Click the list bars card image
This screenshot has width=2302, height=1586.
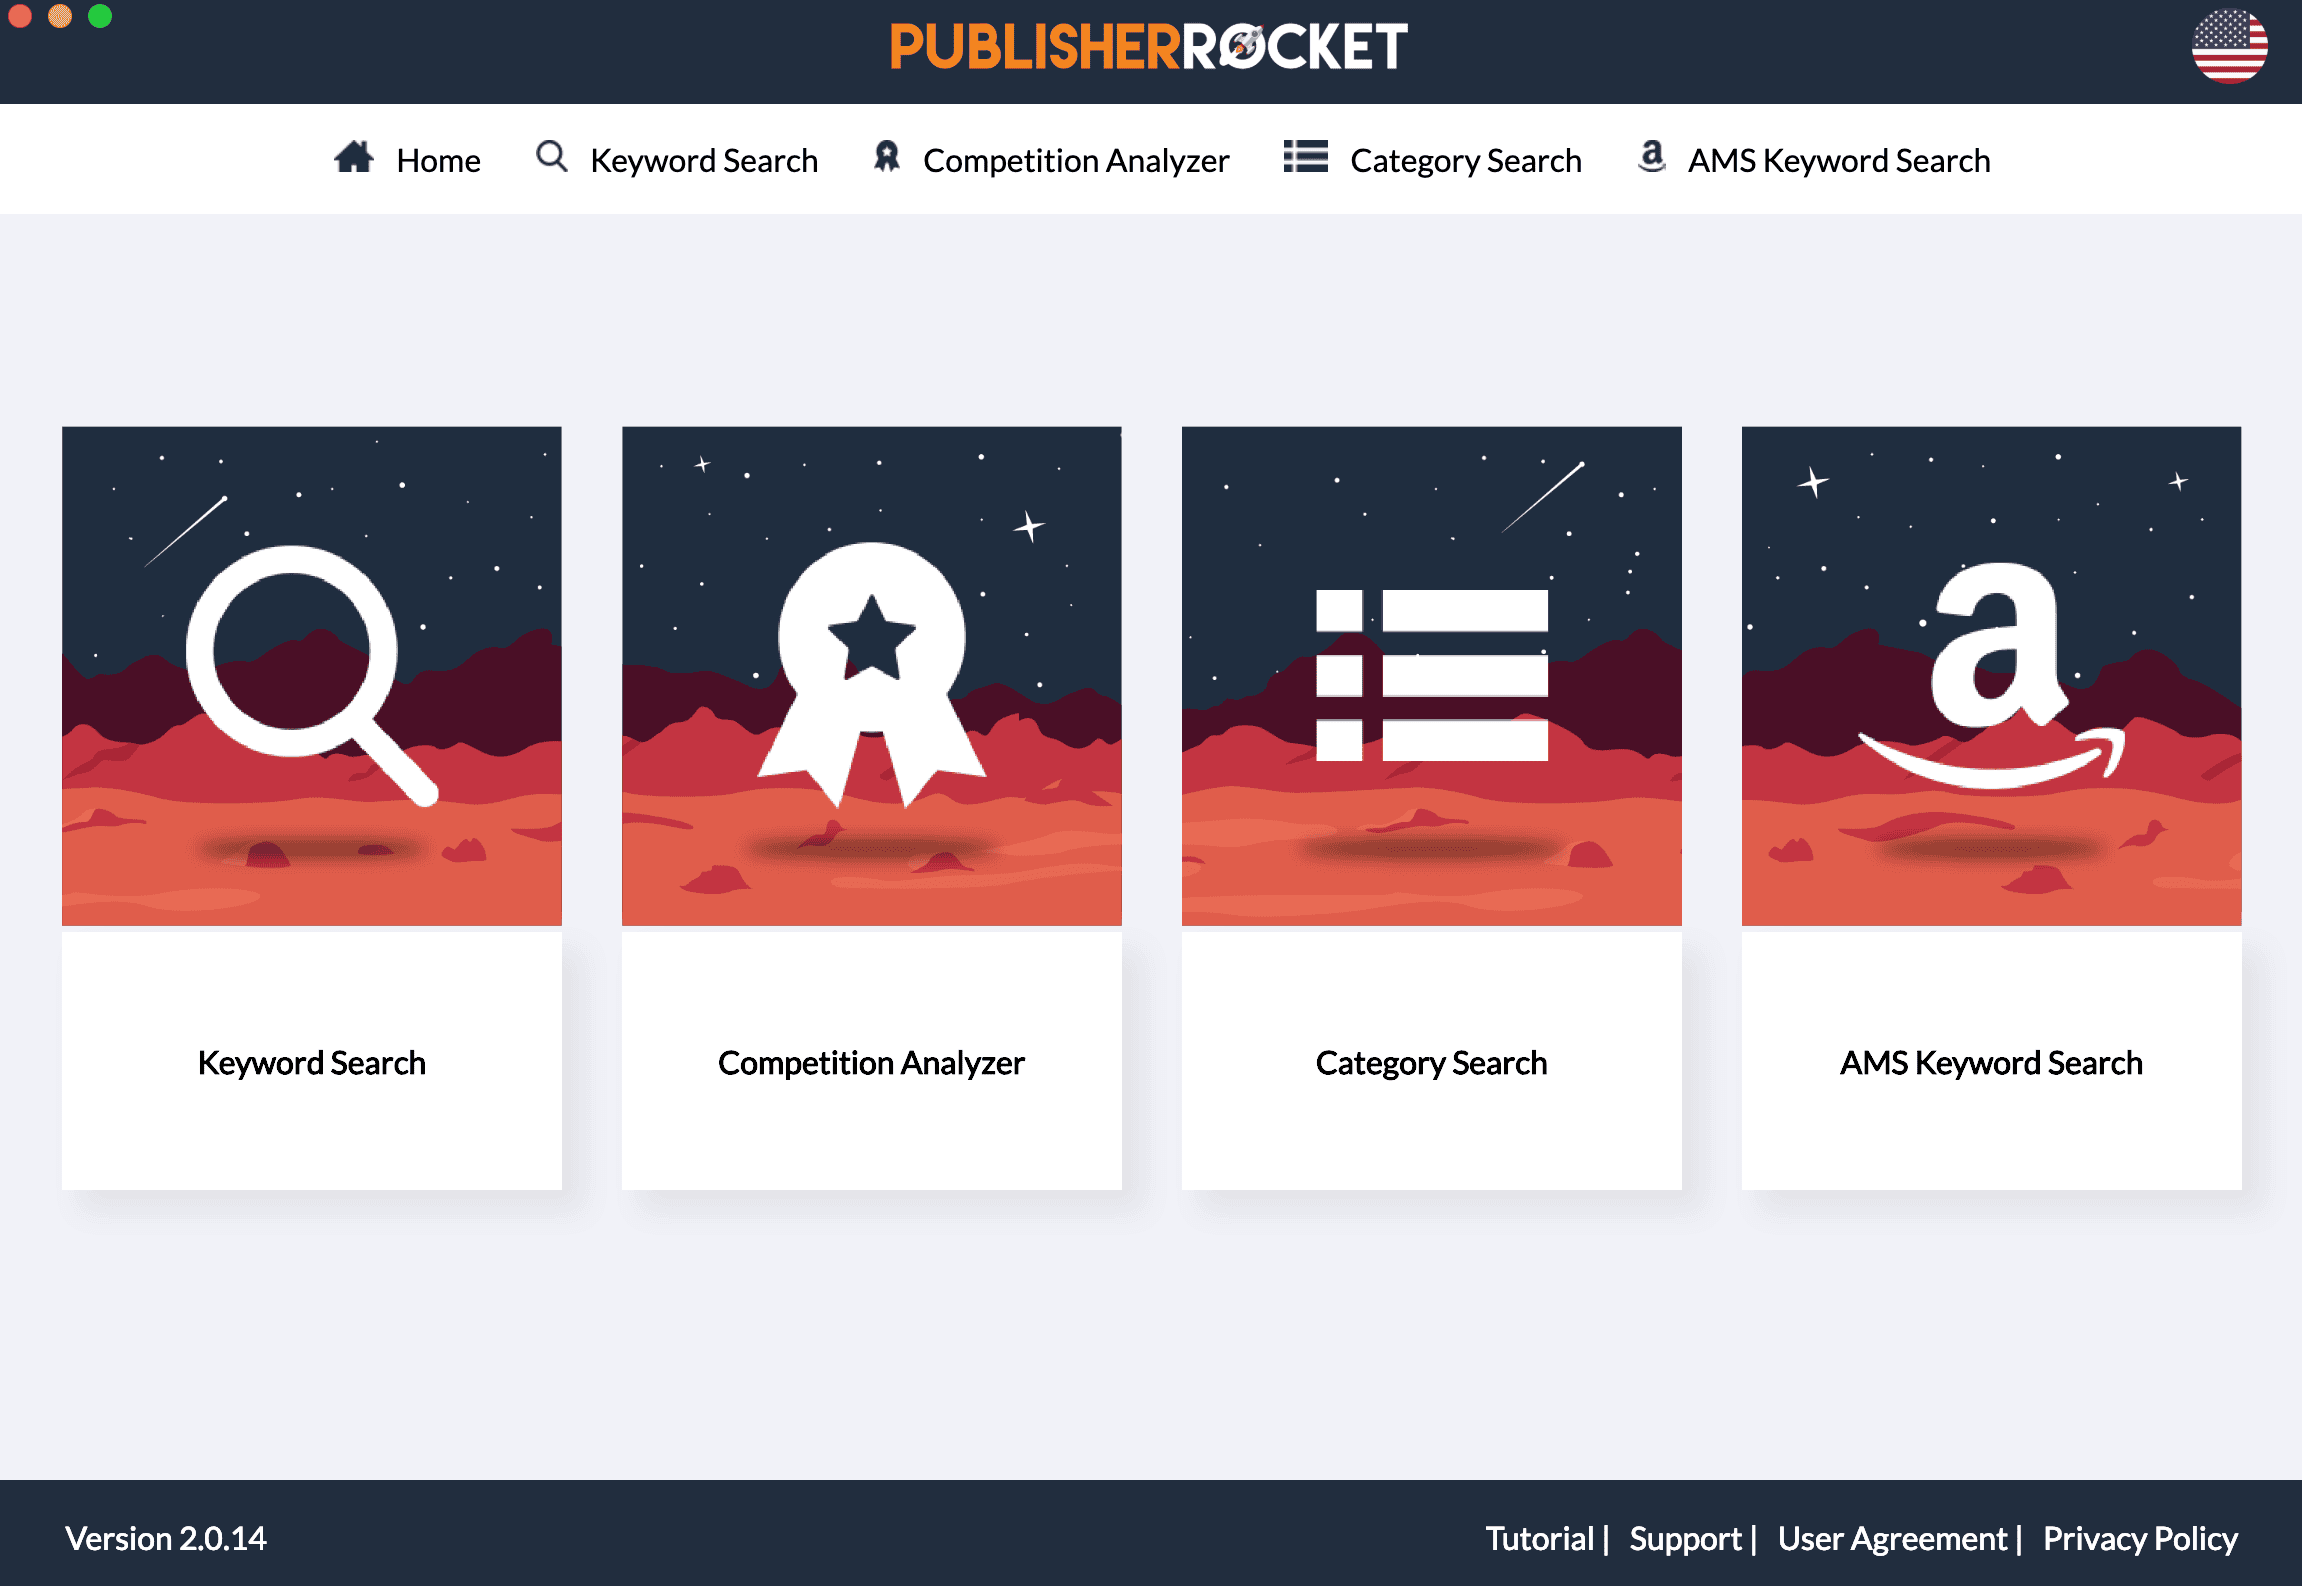point(1432,676)
